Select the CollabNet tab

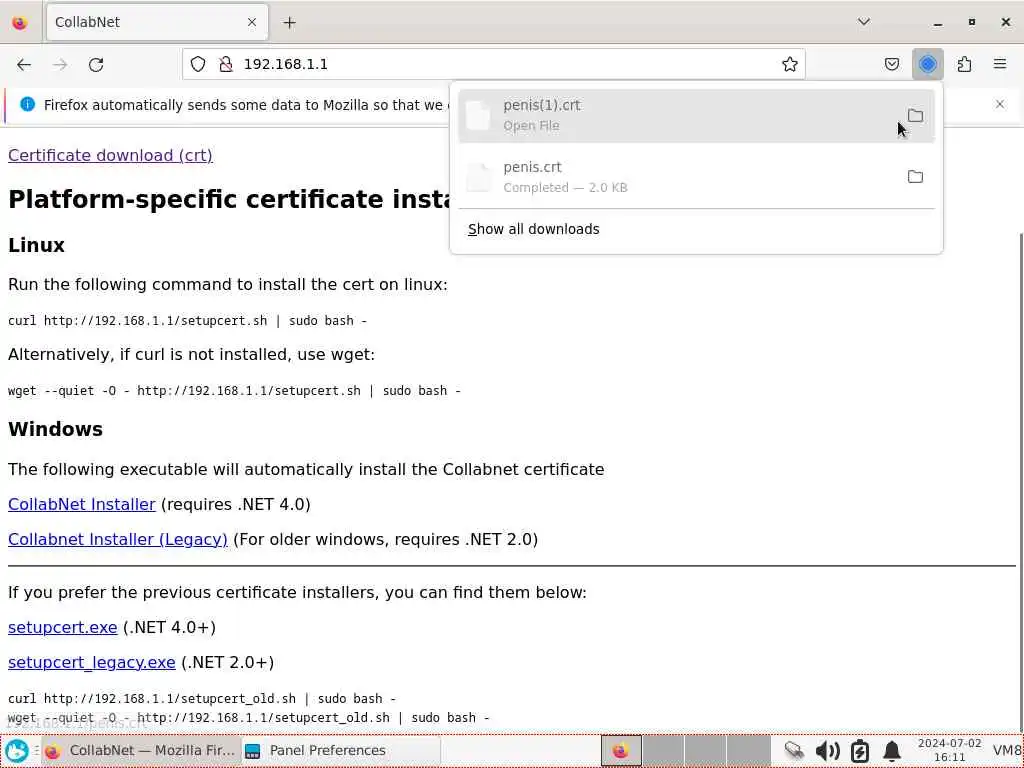(x=157, y=22)
